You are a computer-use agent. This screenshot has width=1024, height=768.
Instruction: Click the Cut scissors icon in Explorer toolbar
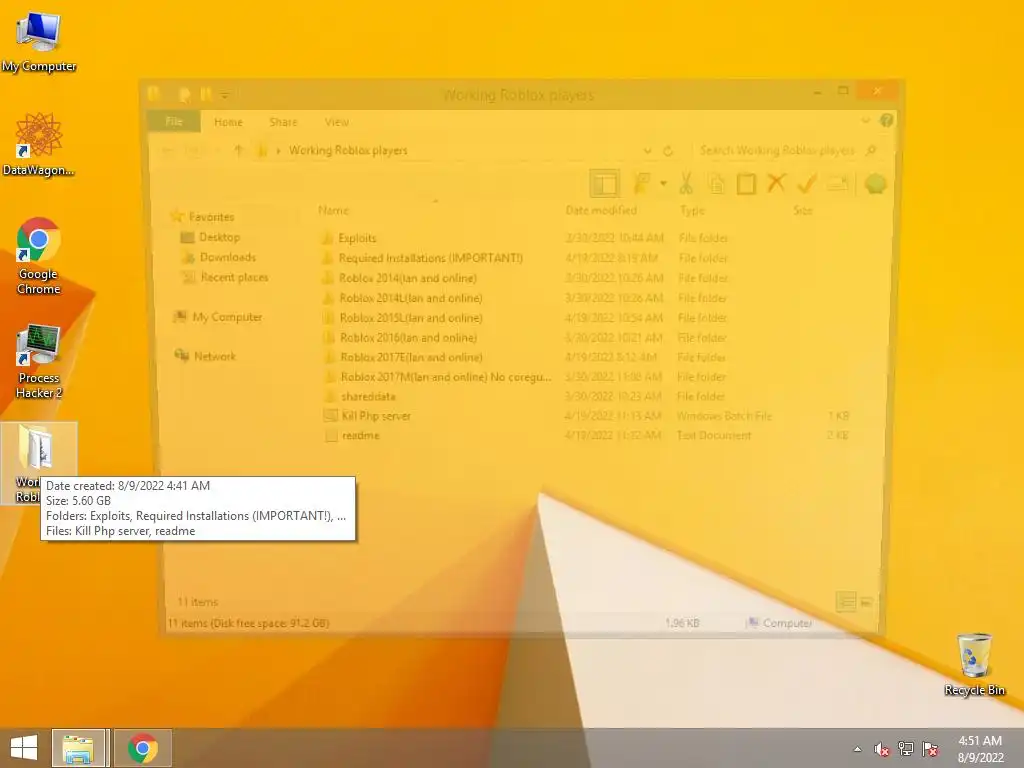(686, 184)
